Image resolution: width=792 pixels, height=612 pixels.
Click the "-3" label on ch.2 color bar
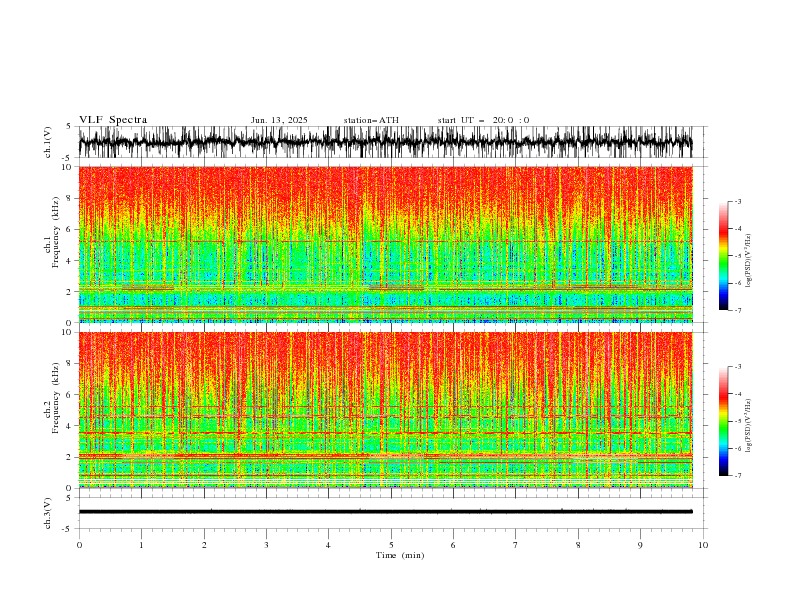tap(737, 367)
